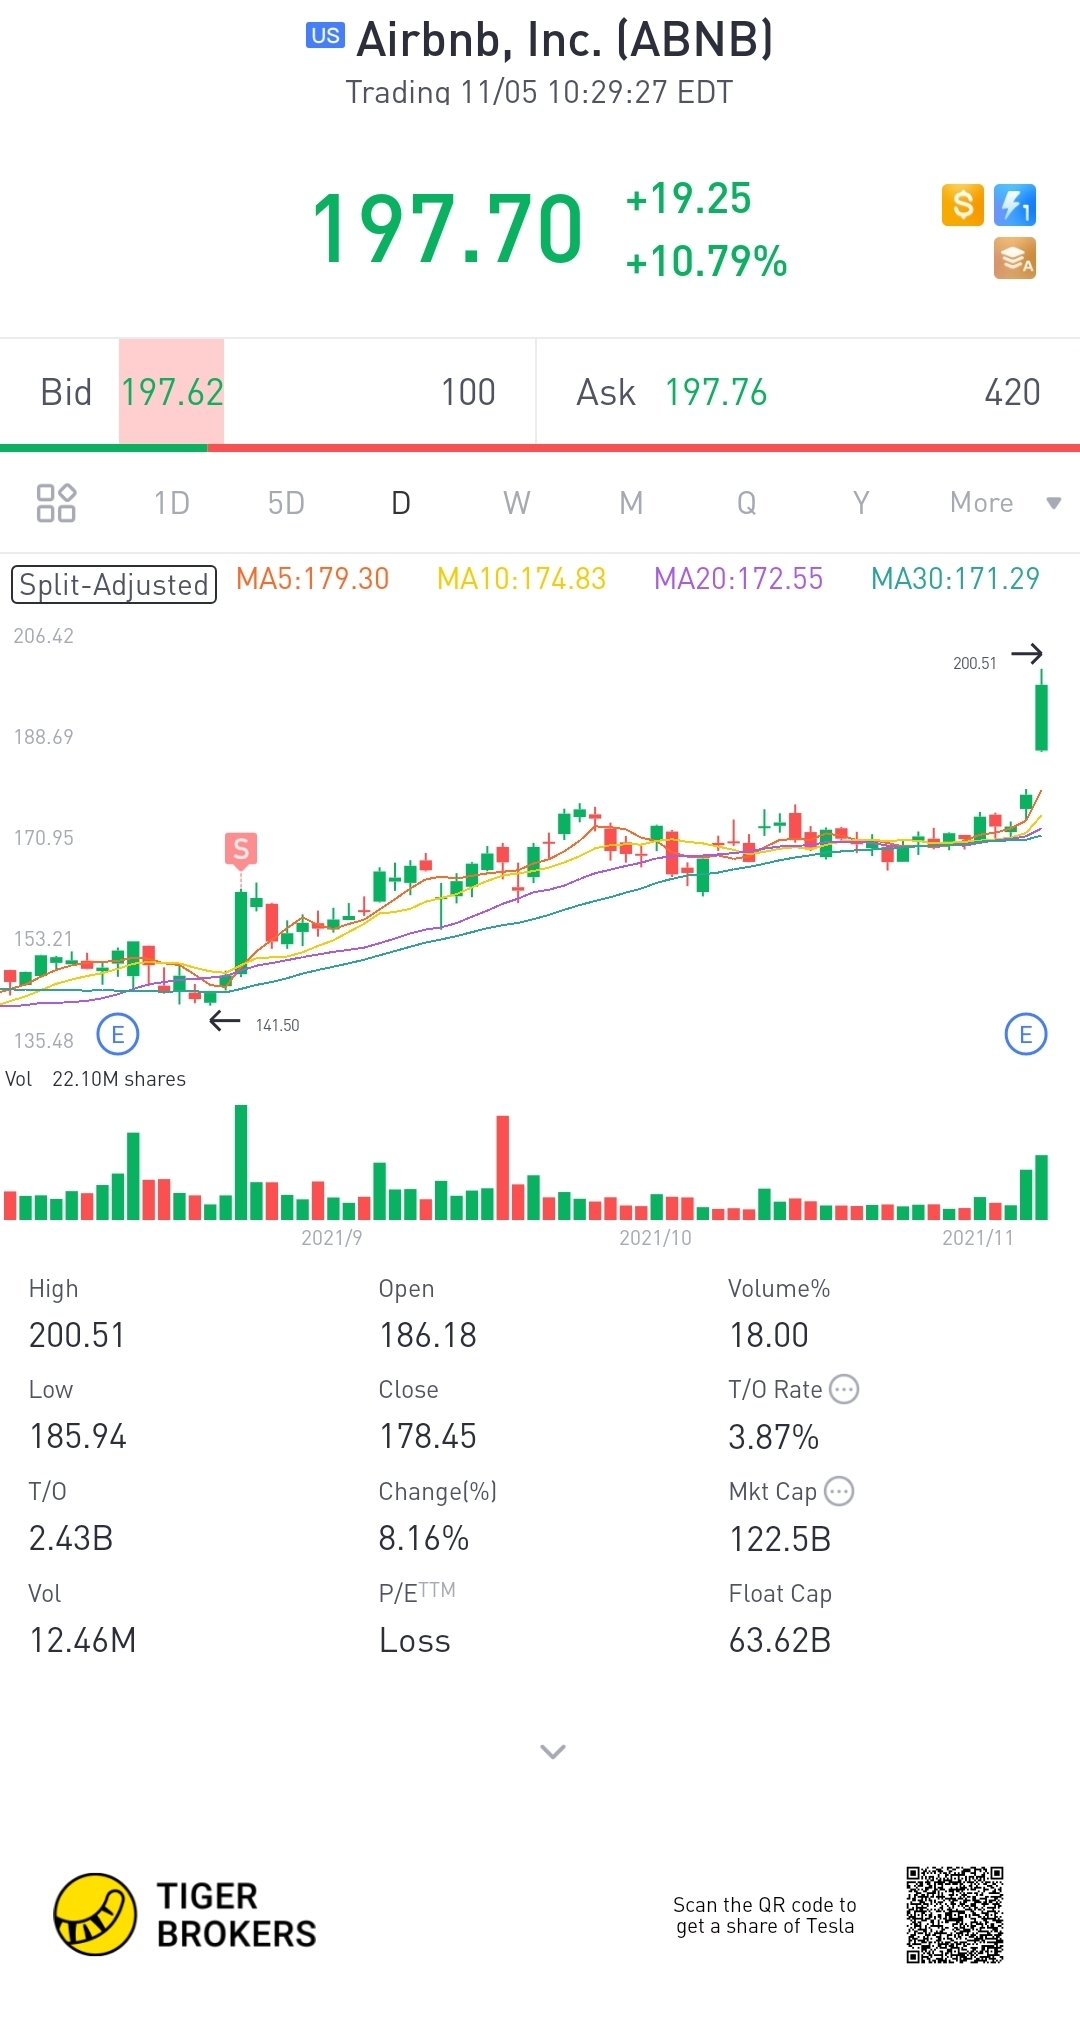Tap the orange dollar sign badge icon

(x=963, y=205)
